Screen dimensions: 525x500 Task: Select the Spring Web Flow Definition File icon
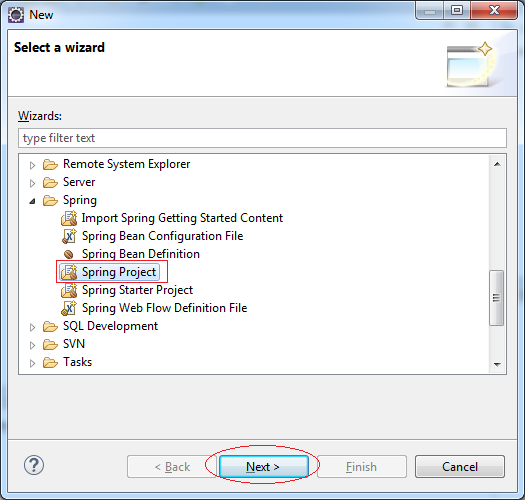tap(69, 308)
